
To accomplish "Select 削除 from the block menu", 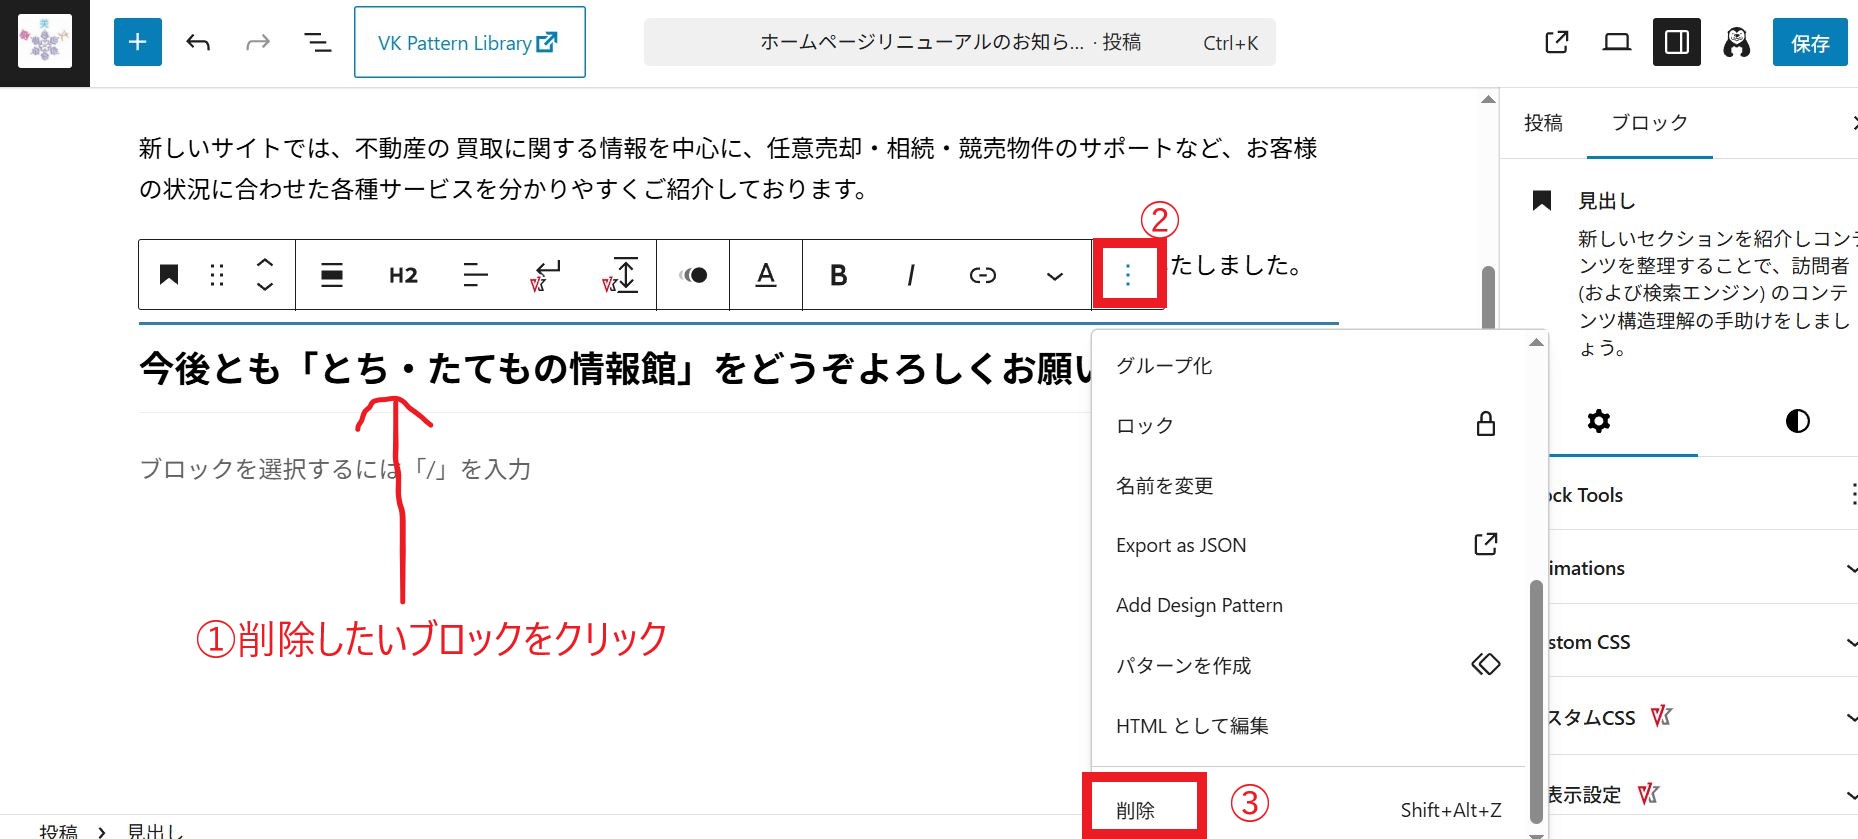I will point(1136,809).
